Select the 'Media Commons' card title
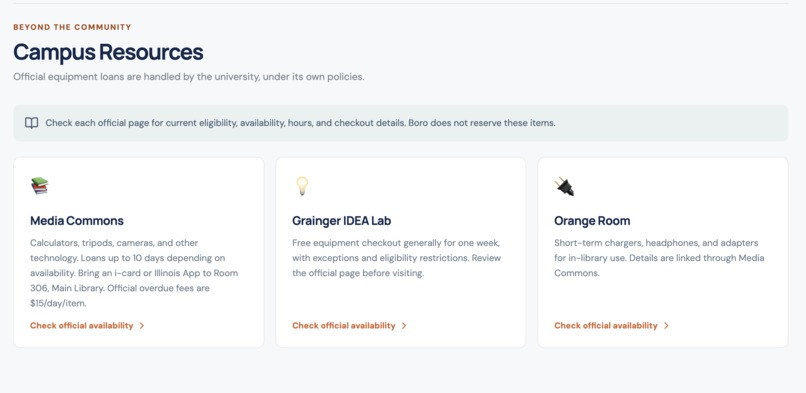 click(77, 221)
